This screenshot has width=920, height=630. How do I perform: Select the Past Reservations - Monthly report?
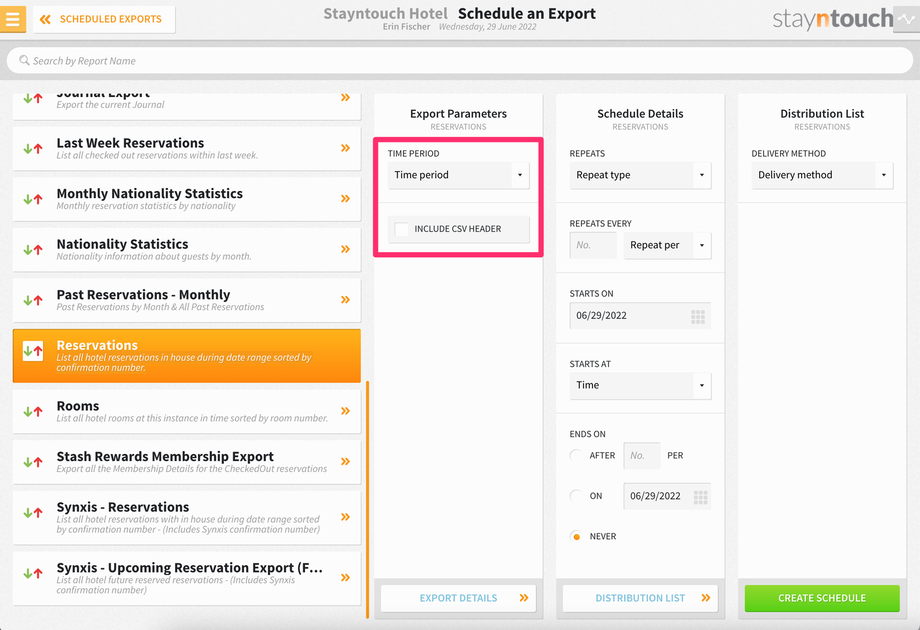187,300
